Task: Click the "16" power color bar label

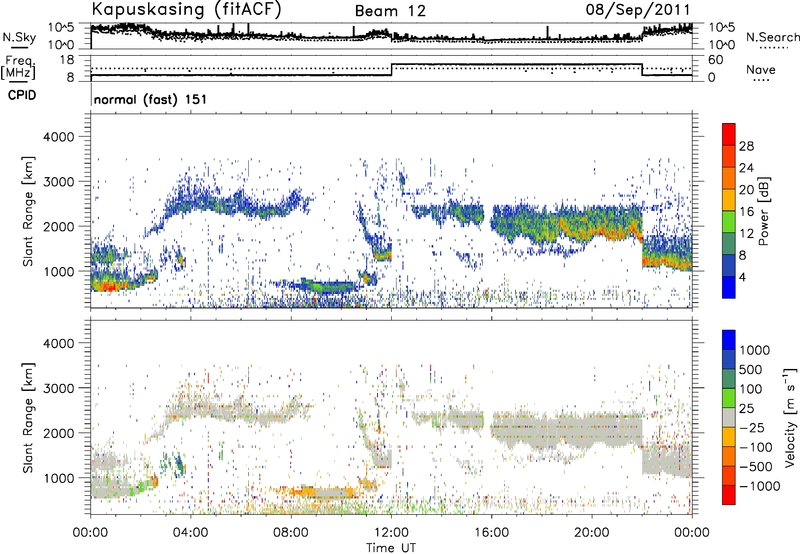Action: click(746, 212)
